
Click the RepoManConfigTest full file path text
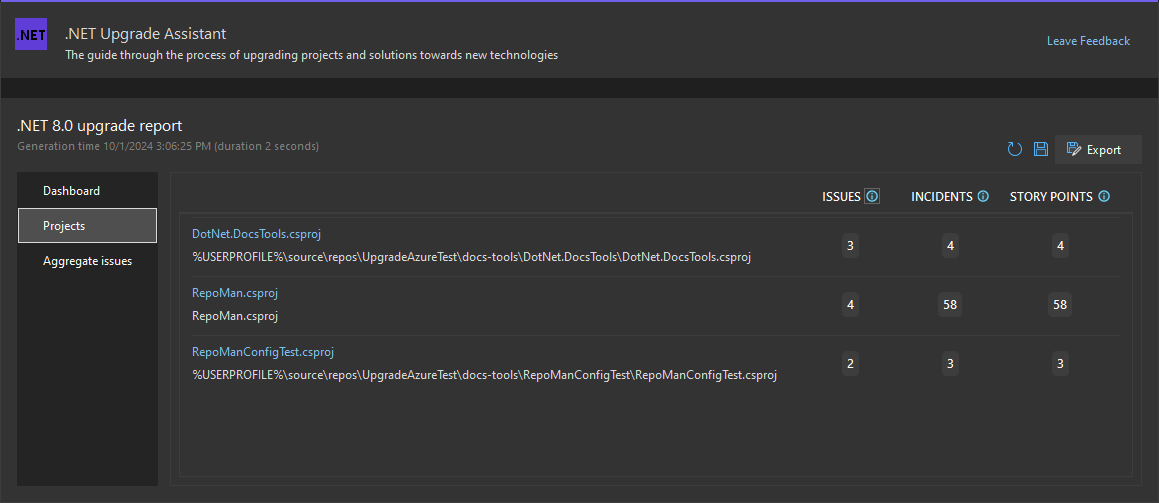pos(484,375)
